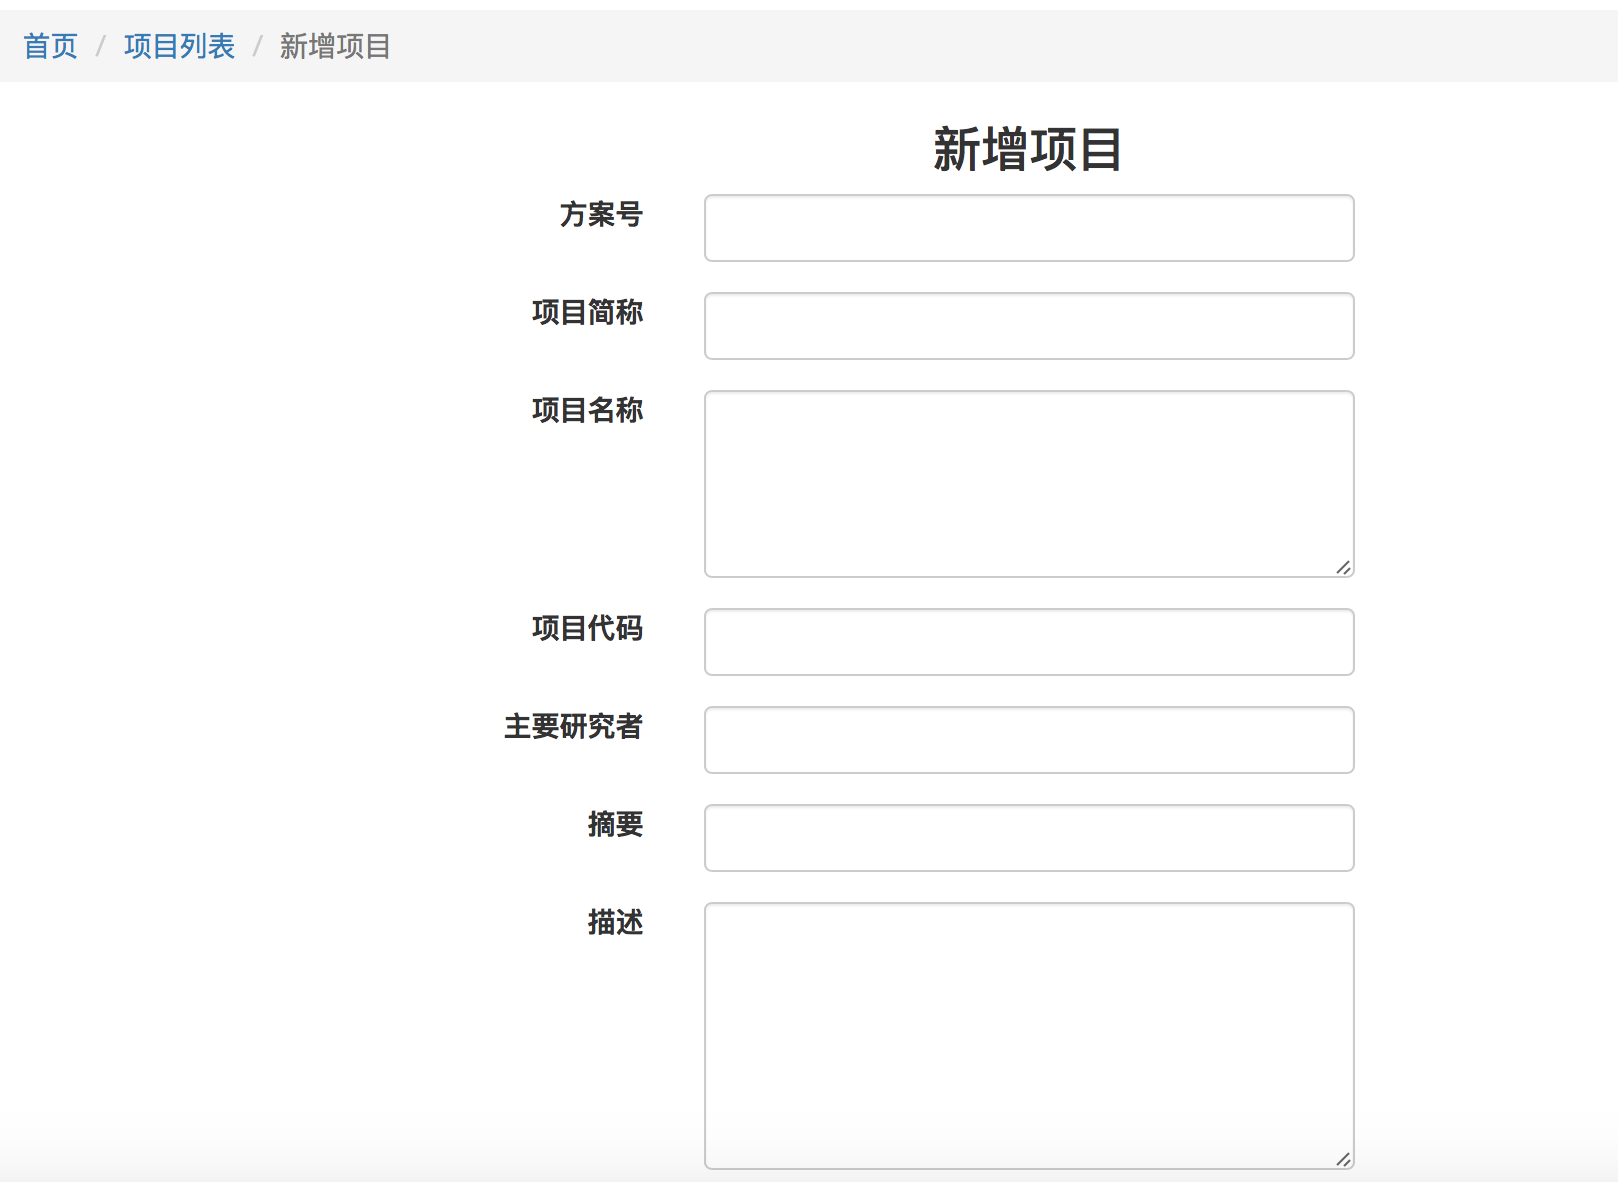Image resolution: width=1618 pixels, height=1182 pixels.
Task: Click inside the 描述 text area
Action: tap(1028, 1035)
